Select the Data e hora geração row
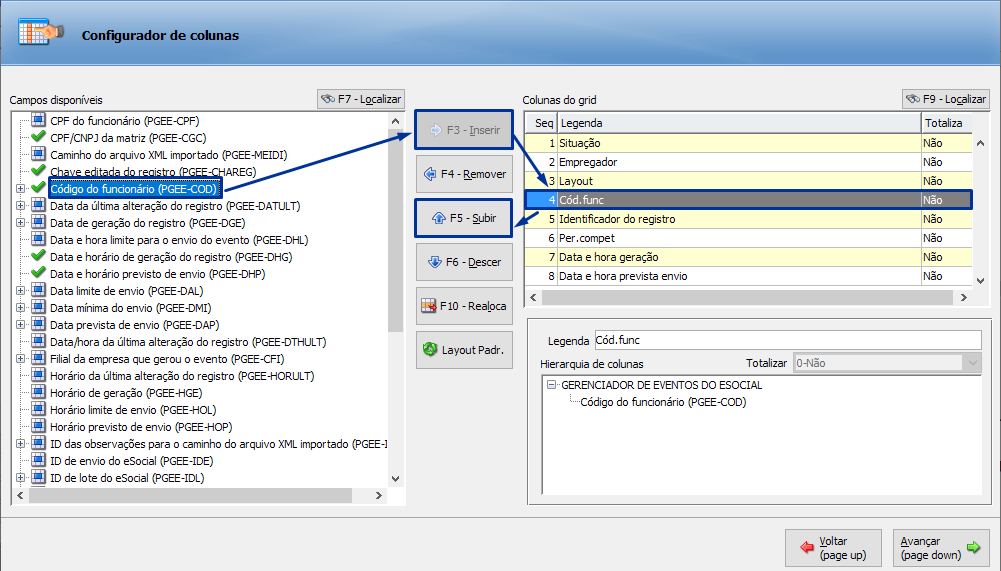 [748, 257]
